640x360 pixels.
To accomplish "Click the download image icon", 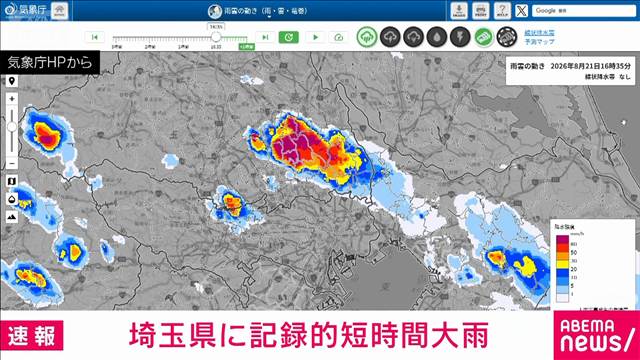I will [x=459, y=11].
